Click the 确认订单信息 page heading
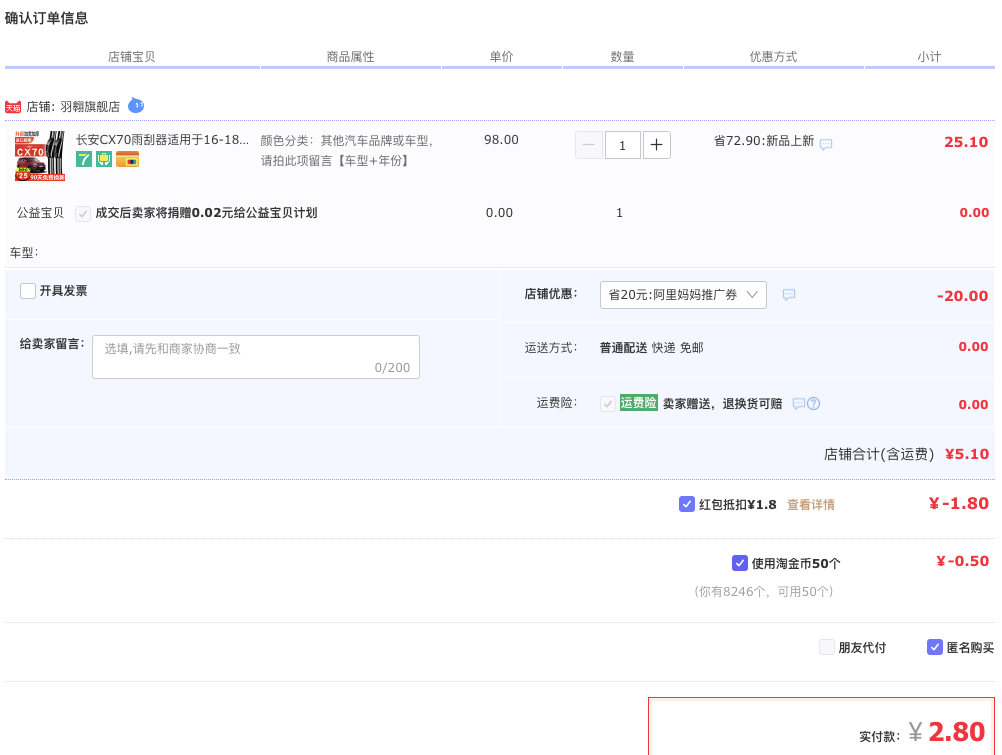The width and height of the screenshot is (1002, 755). pos(46,18)
